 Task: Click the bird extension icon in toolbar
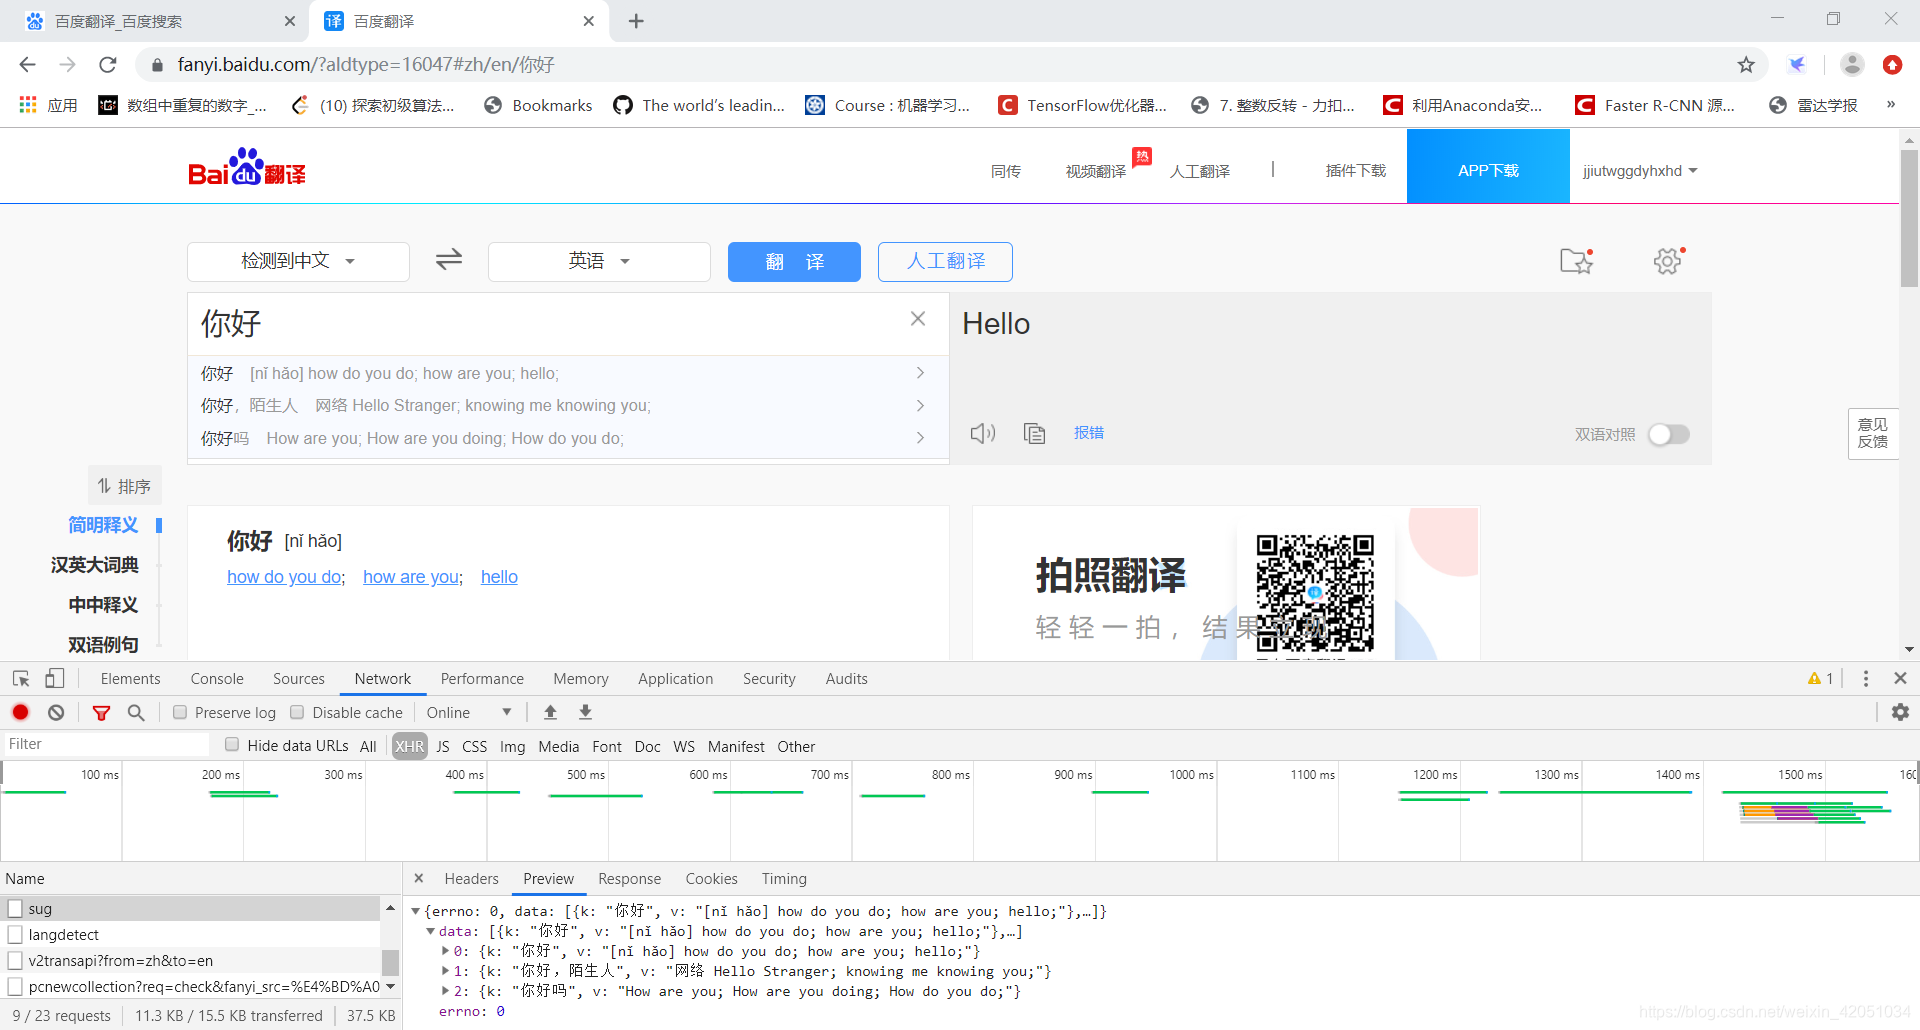[1797, 65]
